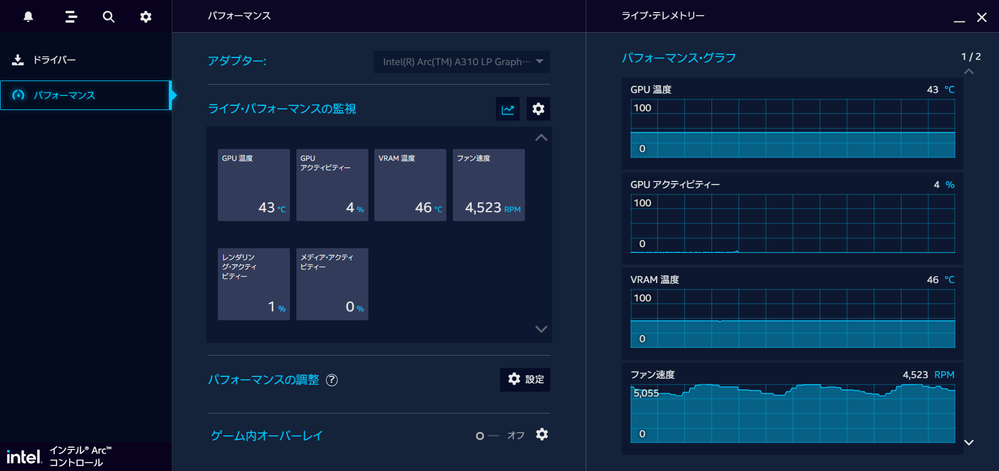Click the ライブ・パフォーマンスの監視 heading

[x=282, y=109]
